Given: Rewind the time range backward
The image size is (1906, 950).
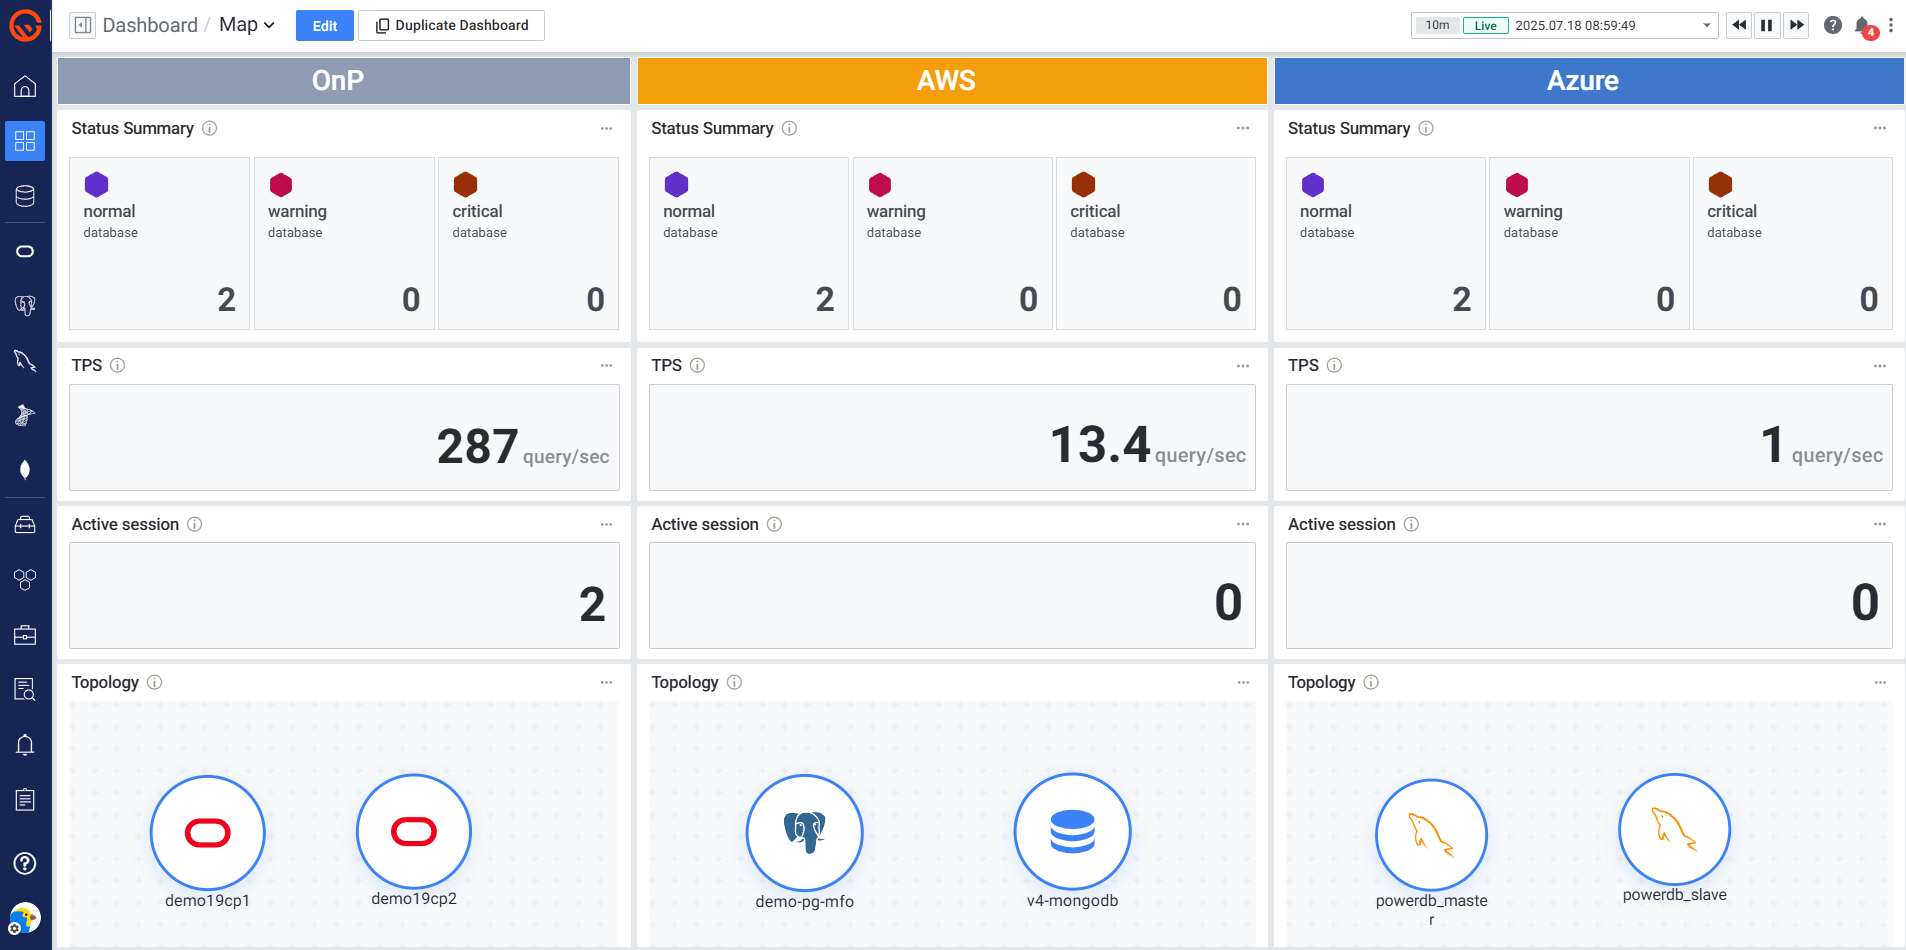Looking at the screenshot, I should coord(1739,25).
